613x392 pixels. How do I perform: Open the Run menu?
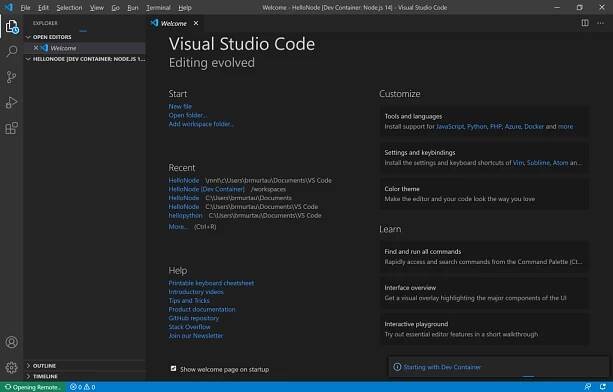133,7
